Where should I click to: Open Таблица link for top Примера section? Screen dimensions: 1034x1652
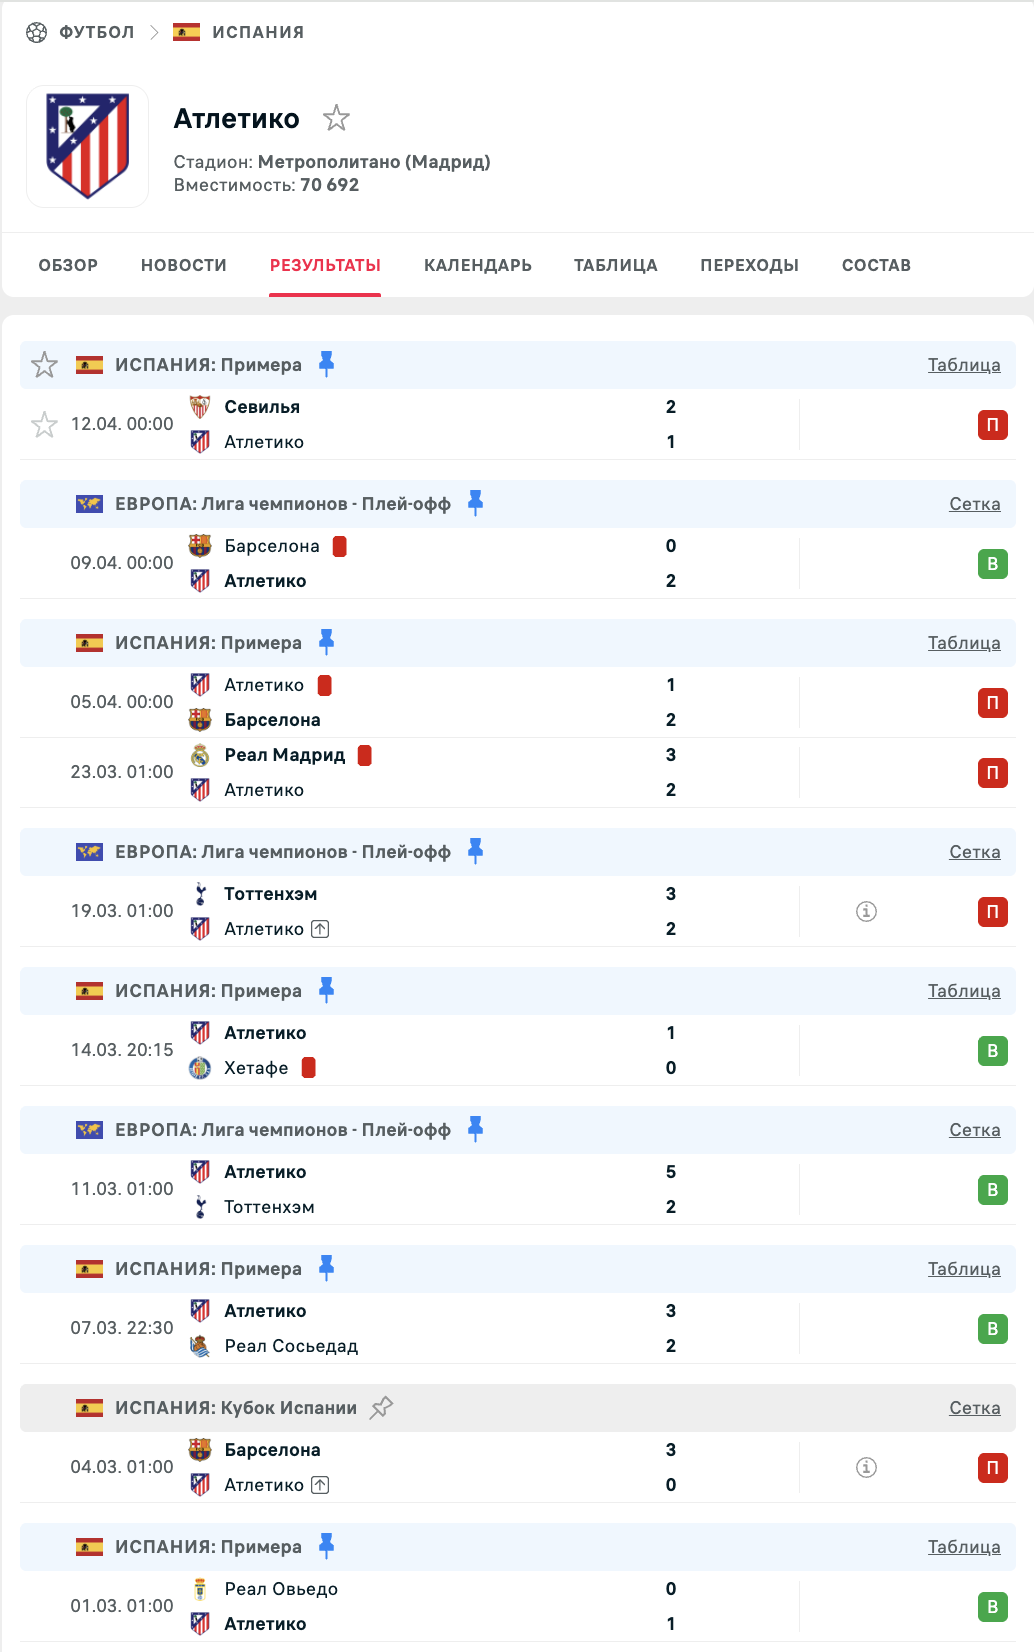tap(963, 365)
